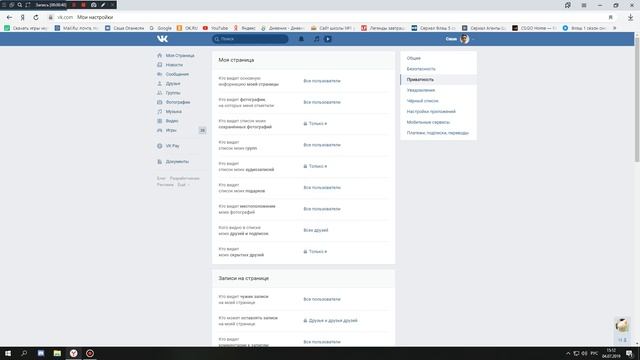Open the notifications bell in VK header
Viewport: 640px width, 360px height.
[301, 39]
